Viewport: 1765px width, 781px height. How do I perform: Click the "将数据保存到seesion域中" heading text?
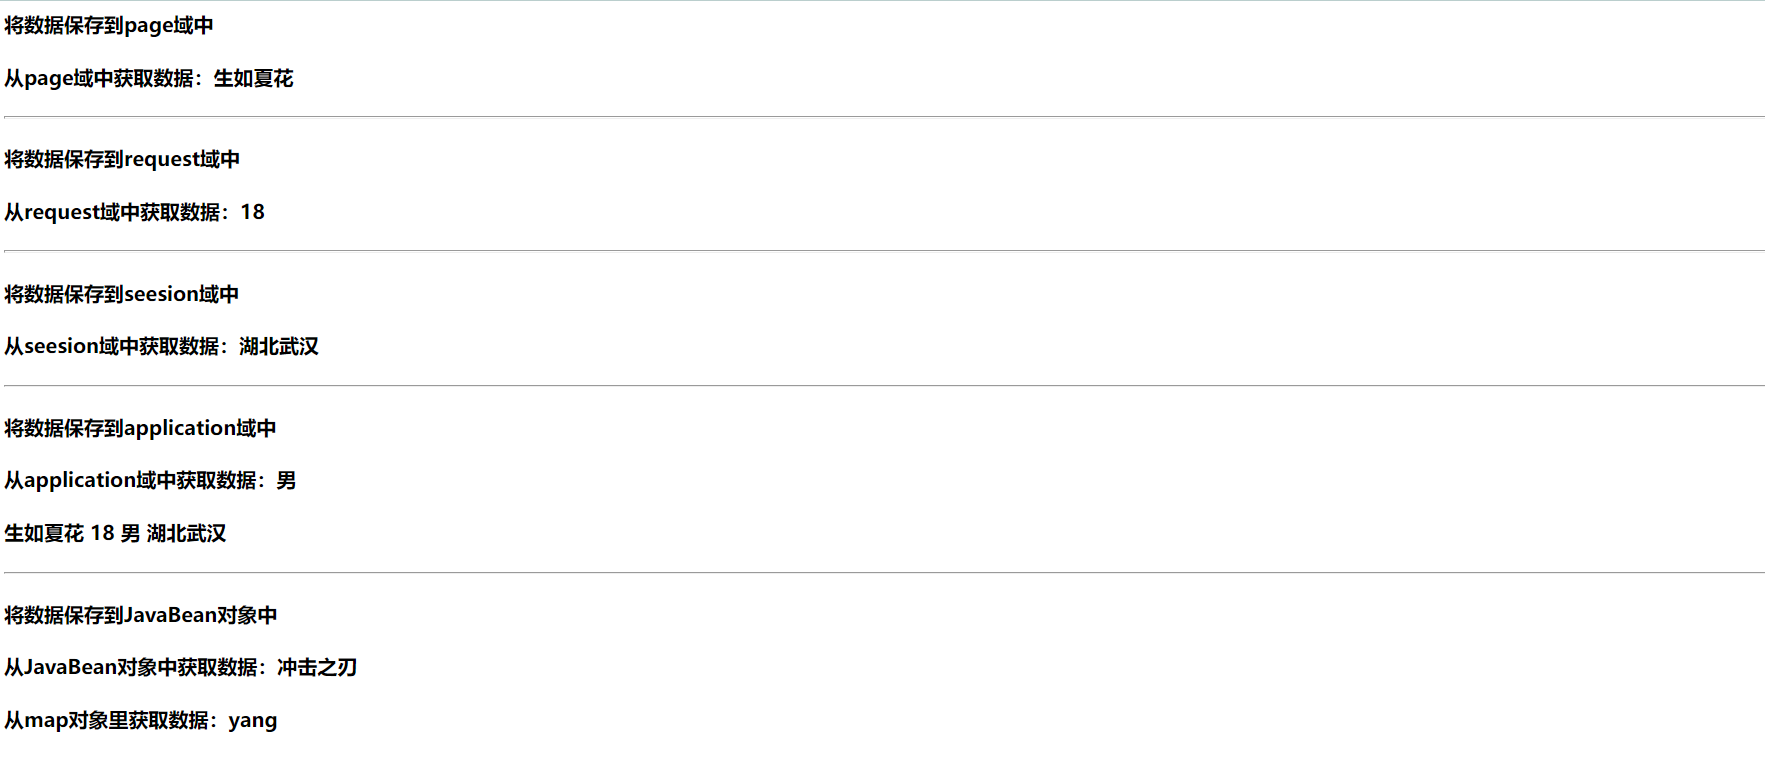(x=121, y=294)
